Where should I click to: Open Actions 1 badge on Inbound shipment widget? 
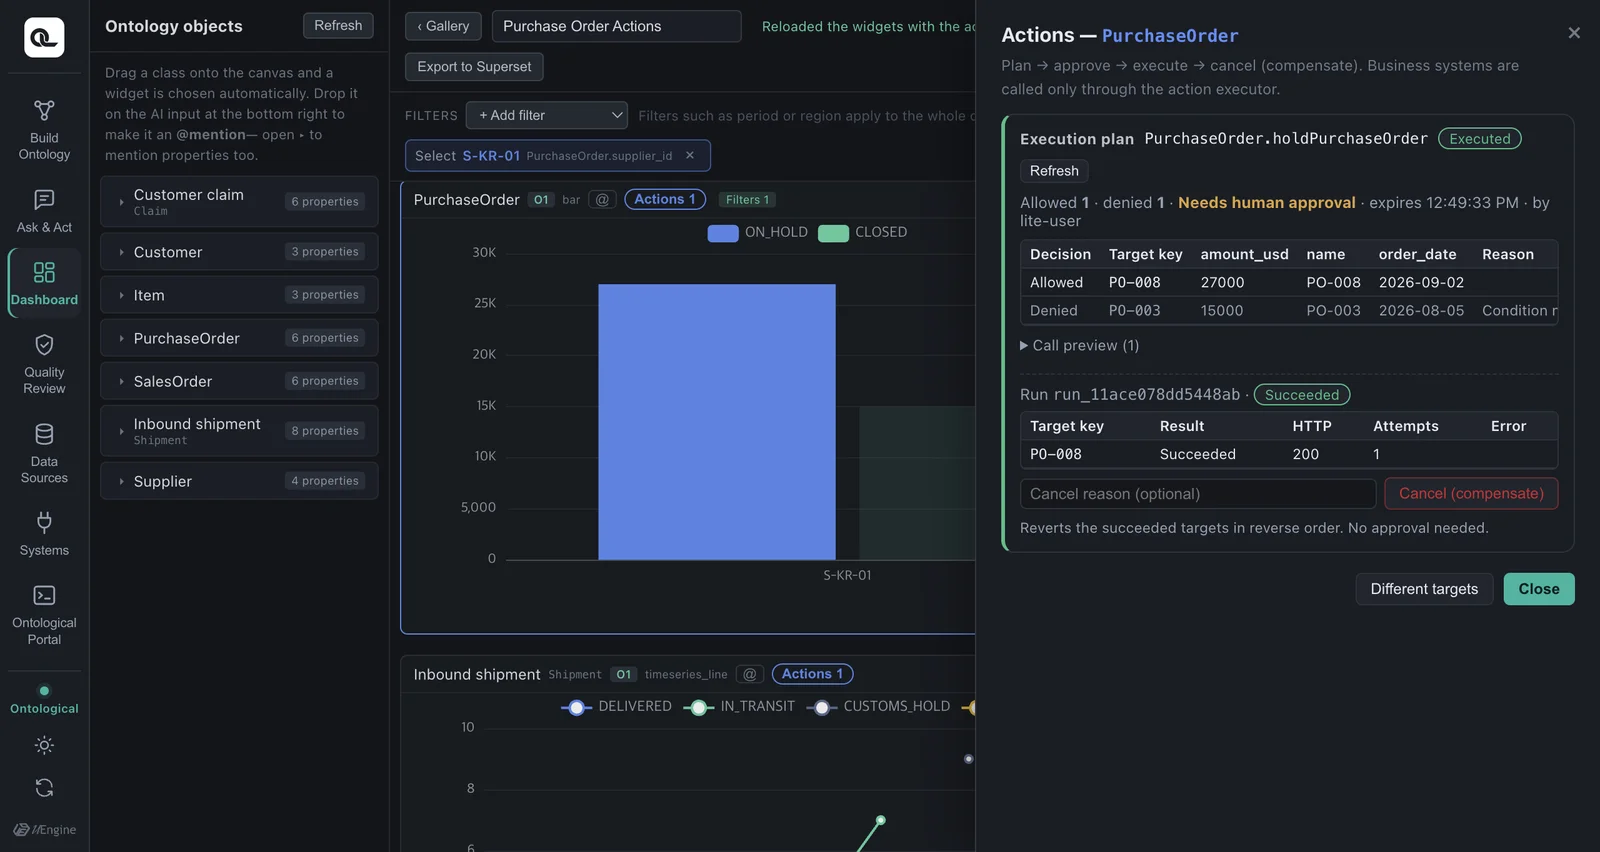pos(813,674)
